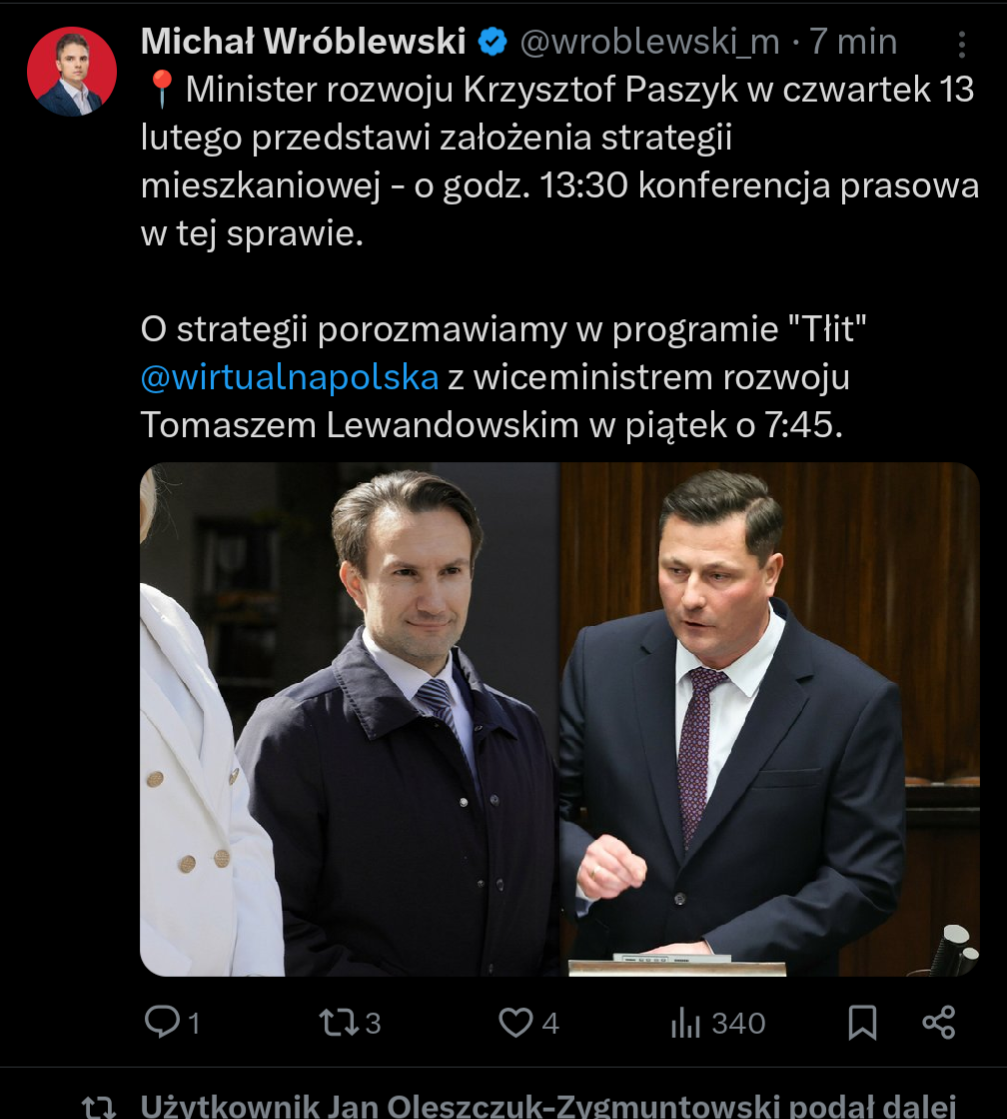Open the three-dot more options menu
This screenshot has width=1007, height=1119.
(961, 44)
